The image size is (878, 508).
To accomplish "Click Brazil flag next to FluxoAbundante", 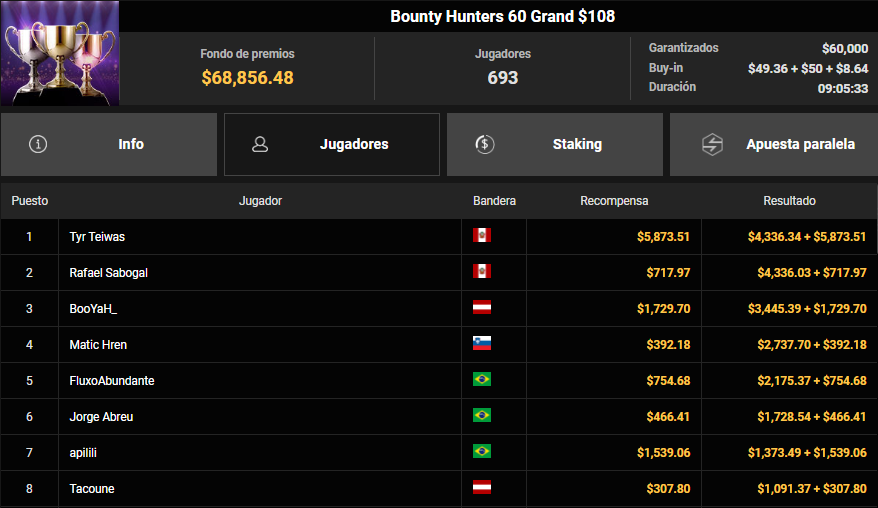I will 482,380.
